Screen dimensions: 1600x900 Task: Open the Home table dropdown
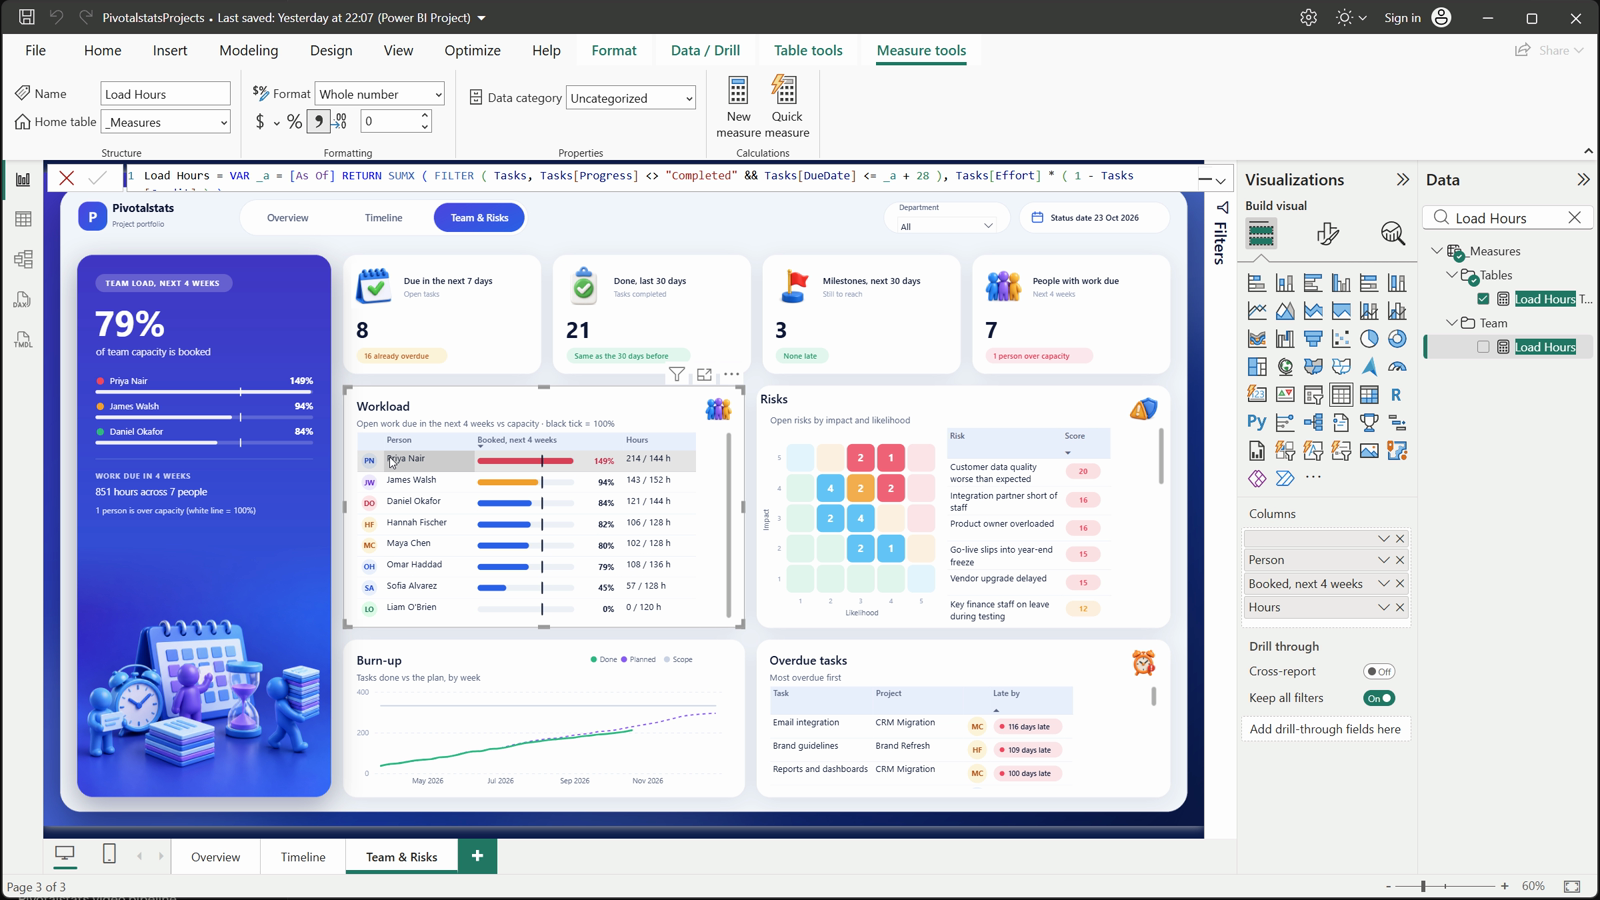click(x=166, y=122)
